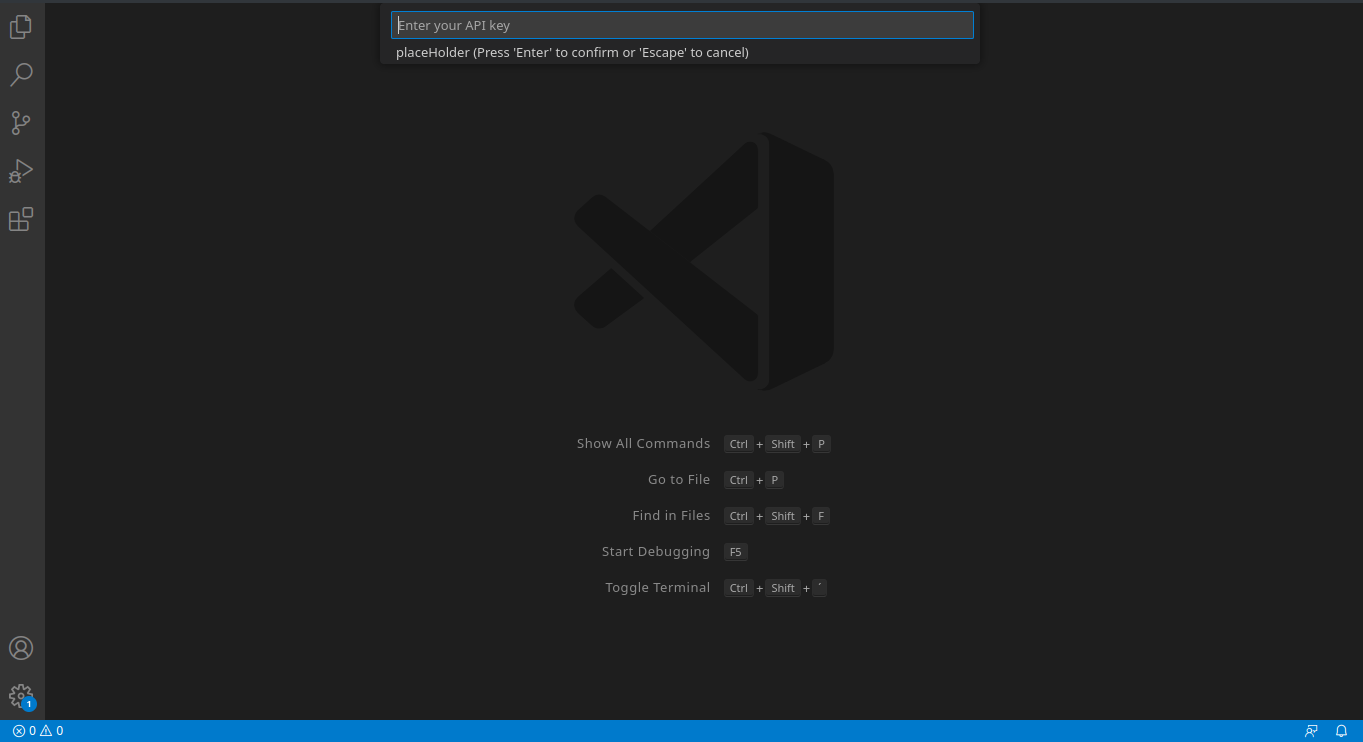Open the Source Control view icon
The width and height of the screenshot is (1363, 742).
click(x=21, y=123)
